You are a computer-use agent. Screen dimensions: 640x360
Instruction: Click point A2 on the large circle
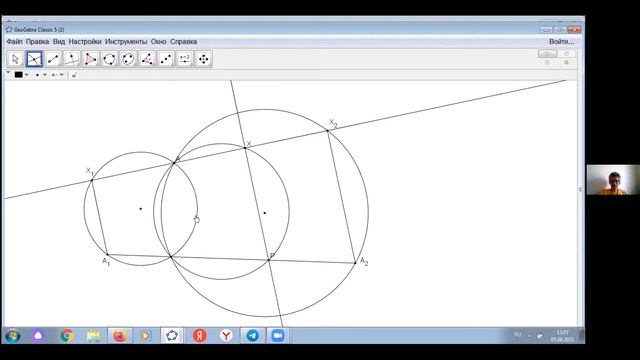point(355,263)
